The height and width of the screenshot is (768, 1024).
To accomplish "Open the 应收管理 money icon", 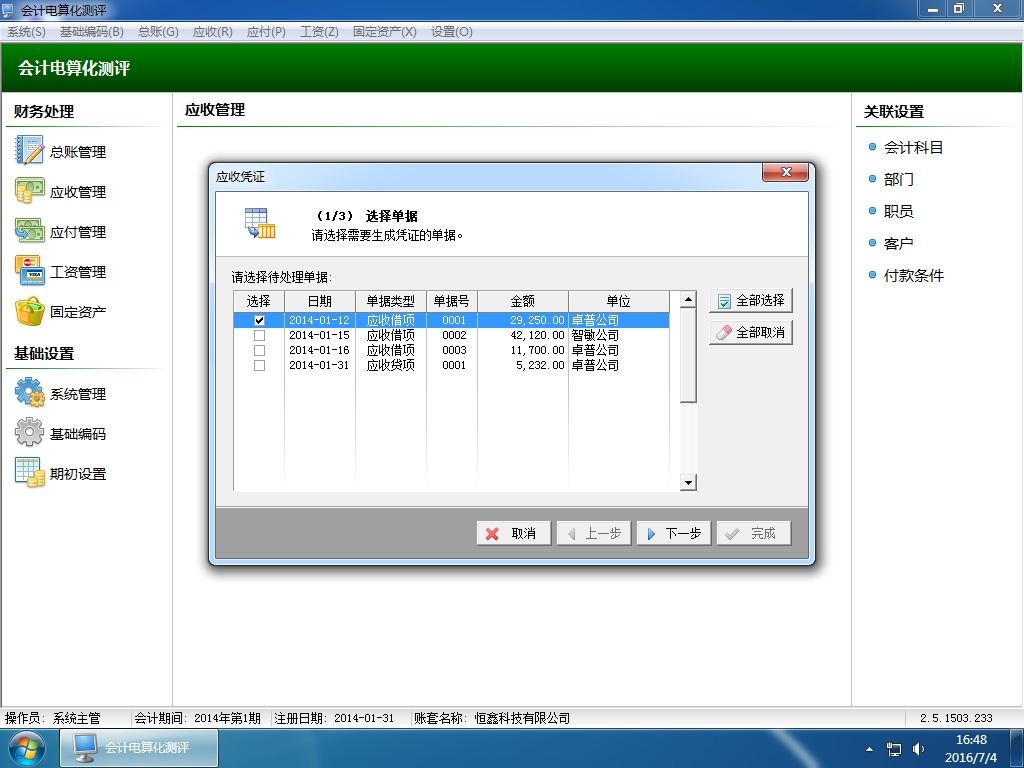I will pyautogui.click(x=29, y=191).
